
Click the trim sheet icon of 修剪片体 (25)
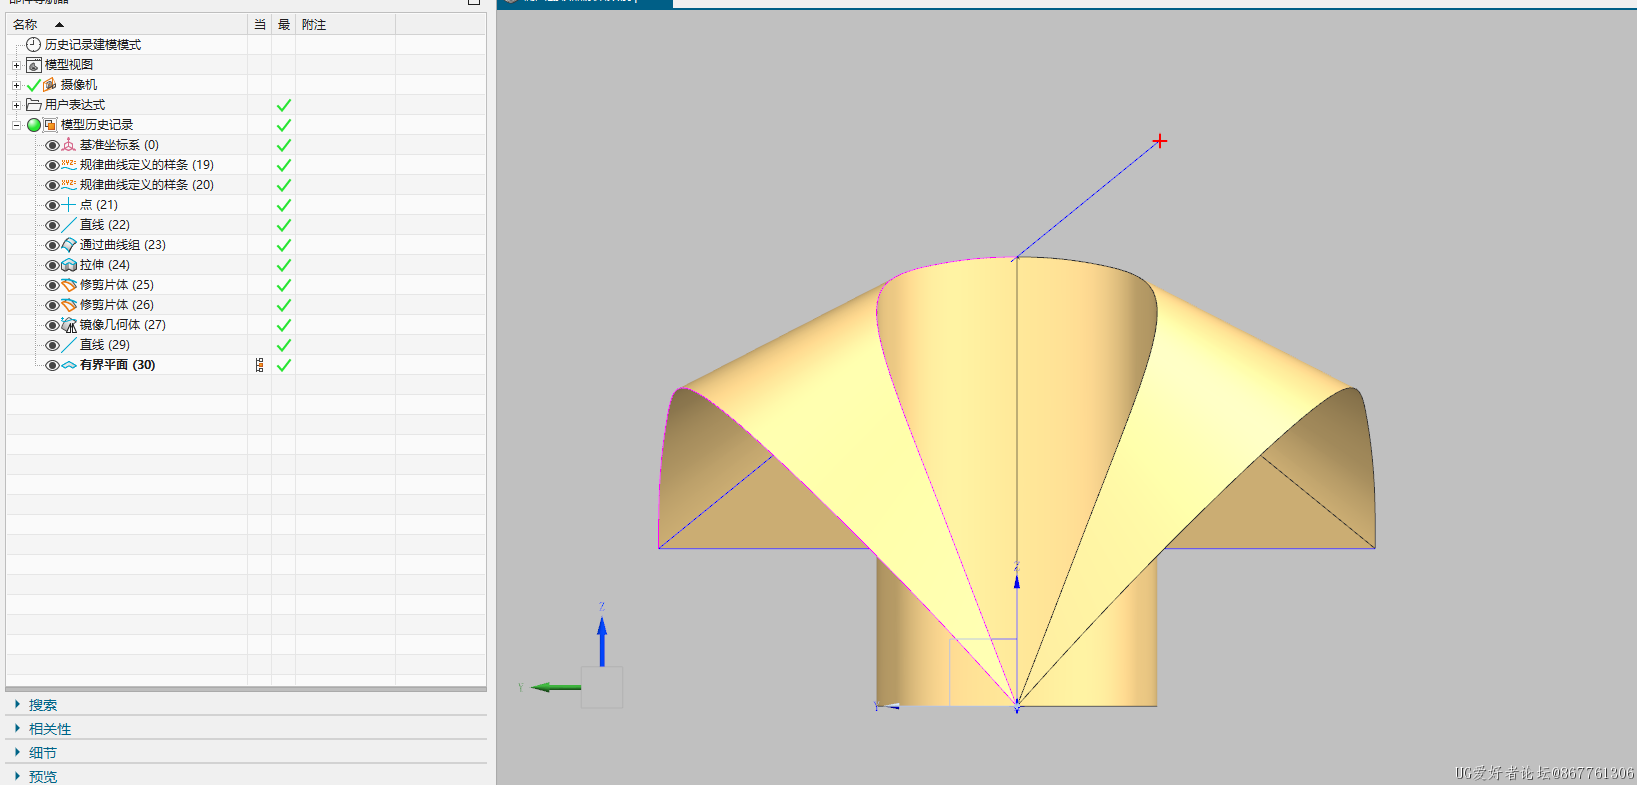click(x=69, y=285)
